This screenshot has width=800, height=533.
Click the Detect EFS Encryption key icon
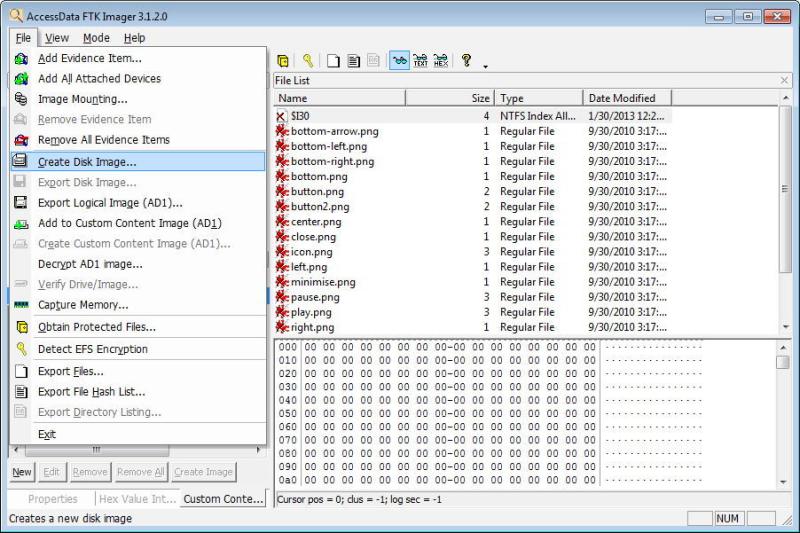tap(21, 349)
